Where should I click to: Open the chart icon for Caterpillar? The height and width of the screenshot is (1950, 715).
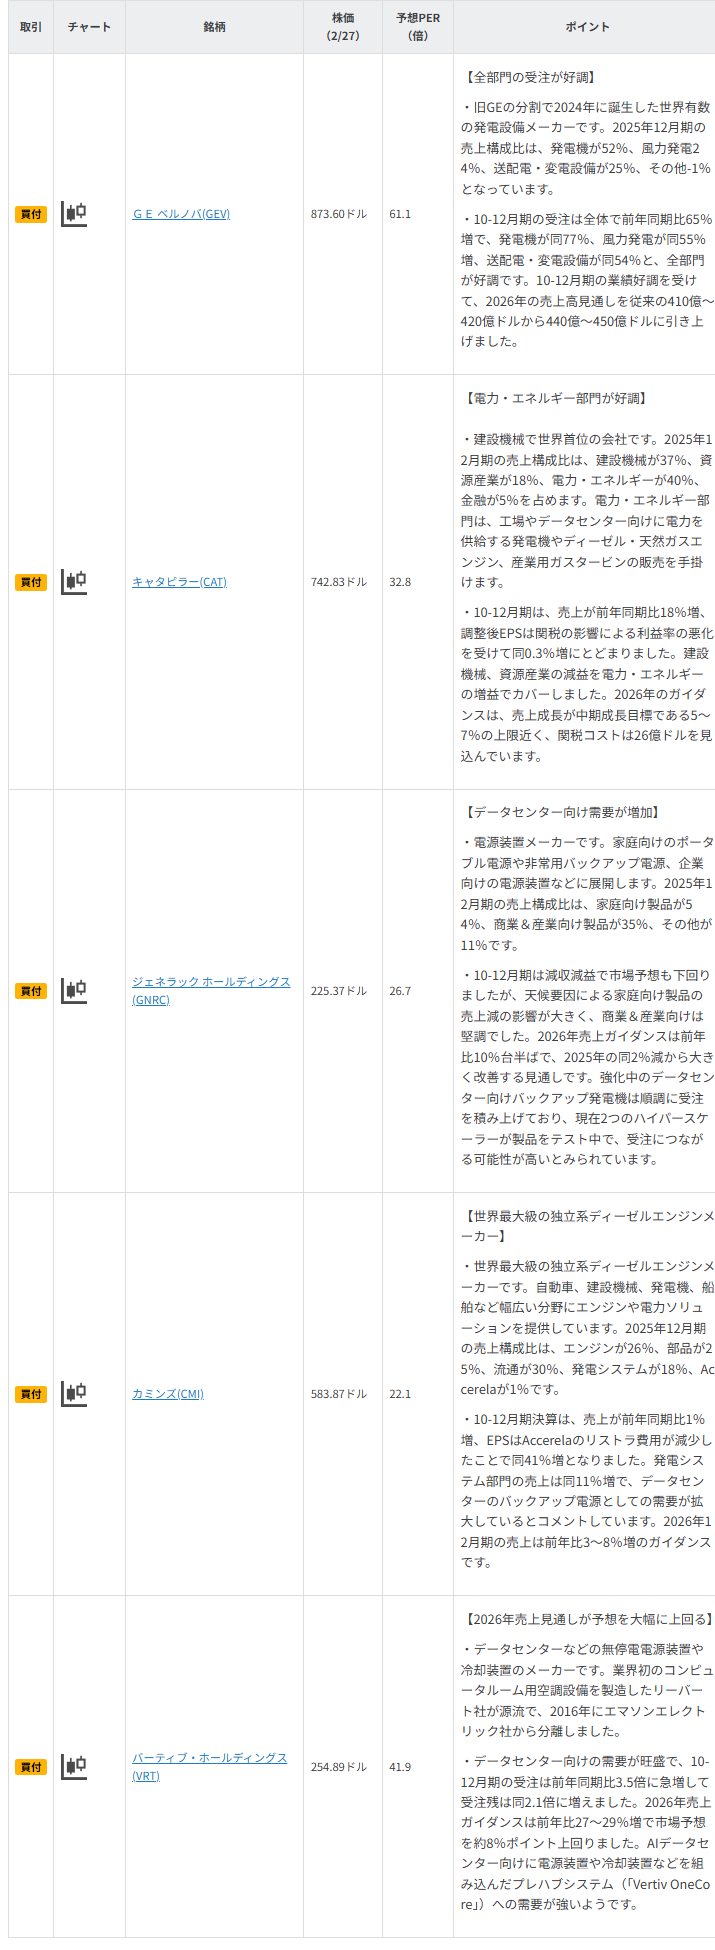point(74,582)
